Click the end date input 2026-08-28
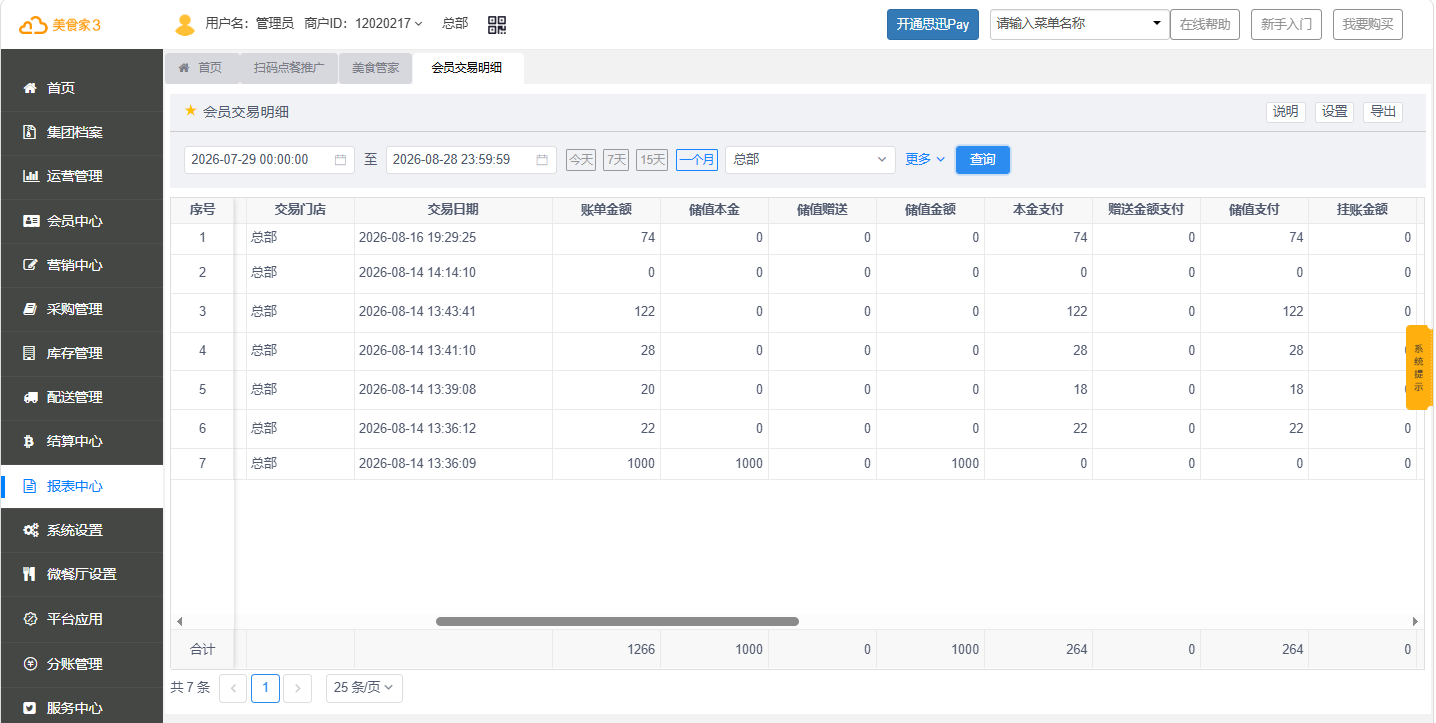The width and height of the screenshot is (1436, 723). click(x=471, y=160)
